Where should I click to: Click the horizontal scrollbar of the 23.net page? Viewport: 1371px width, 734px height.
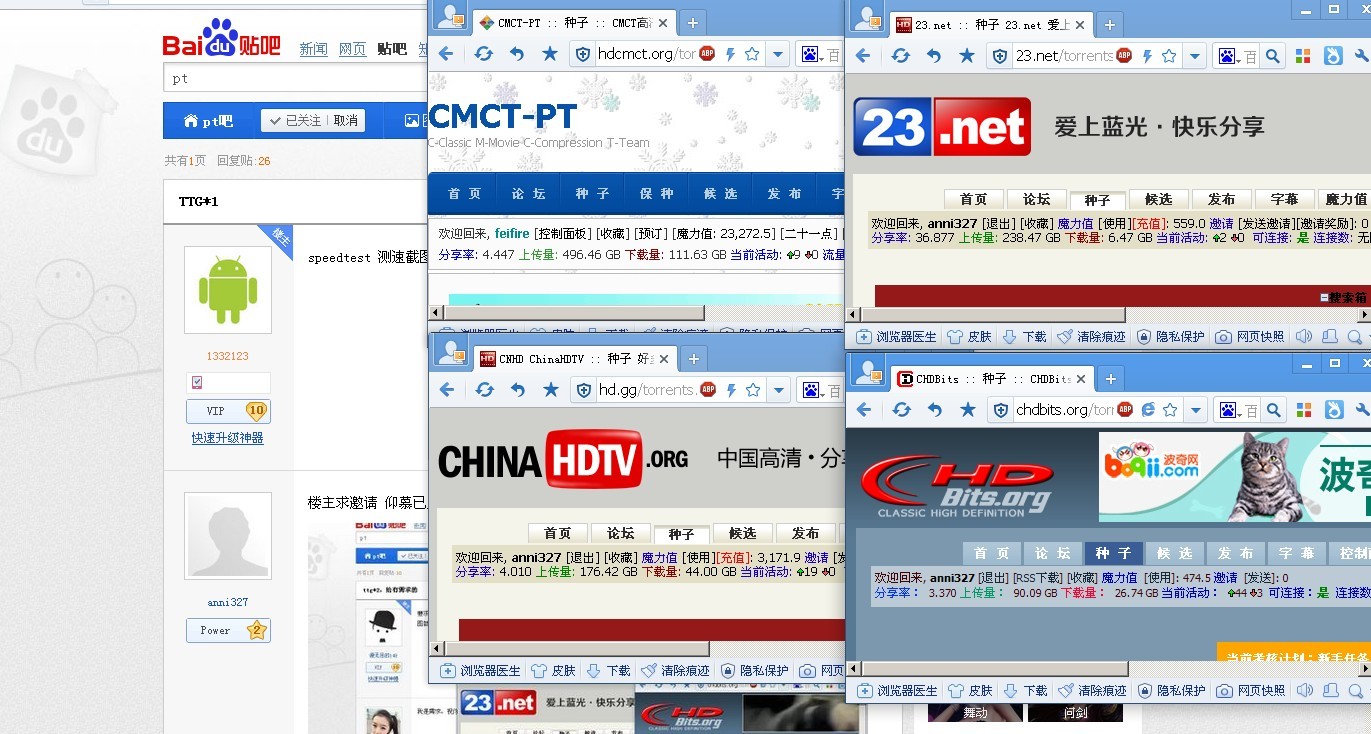(991, 315)
